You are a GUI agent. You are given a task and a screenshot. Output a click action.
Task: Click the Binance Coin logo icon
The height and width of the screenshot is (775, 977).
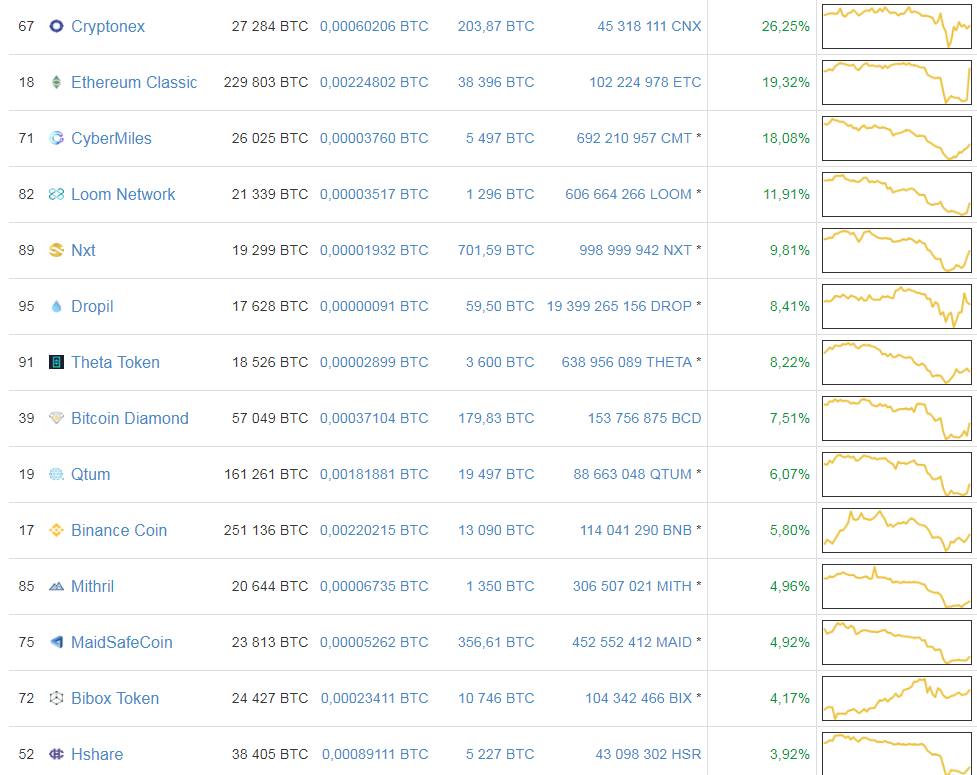tap(56, 530)
